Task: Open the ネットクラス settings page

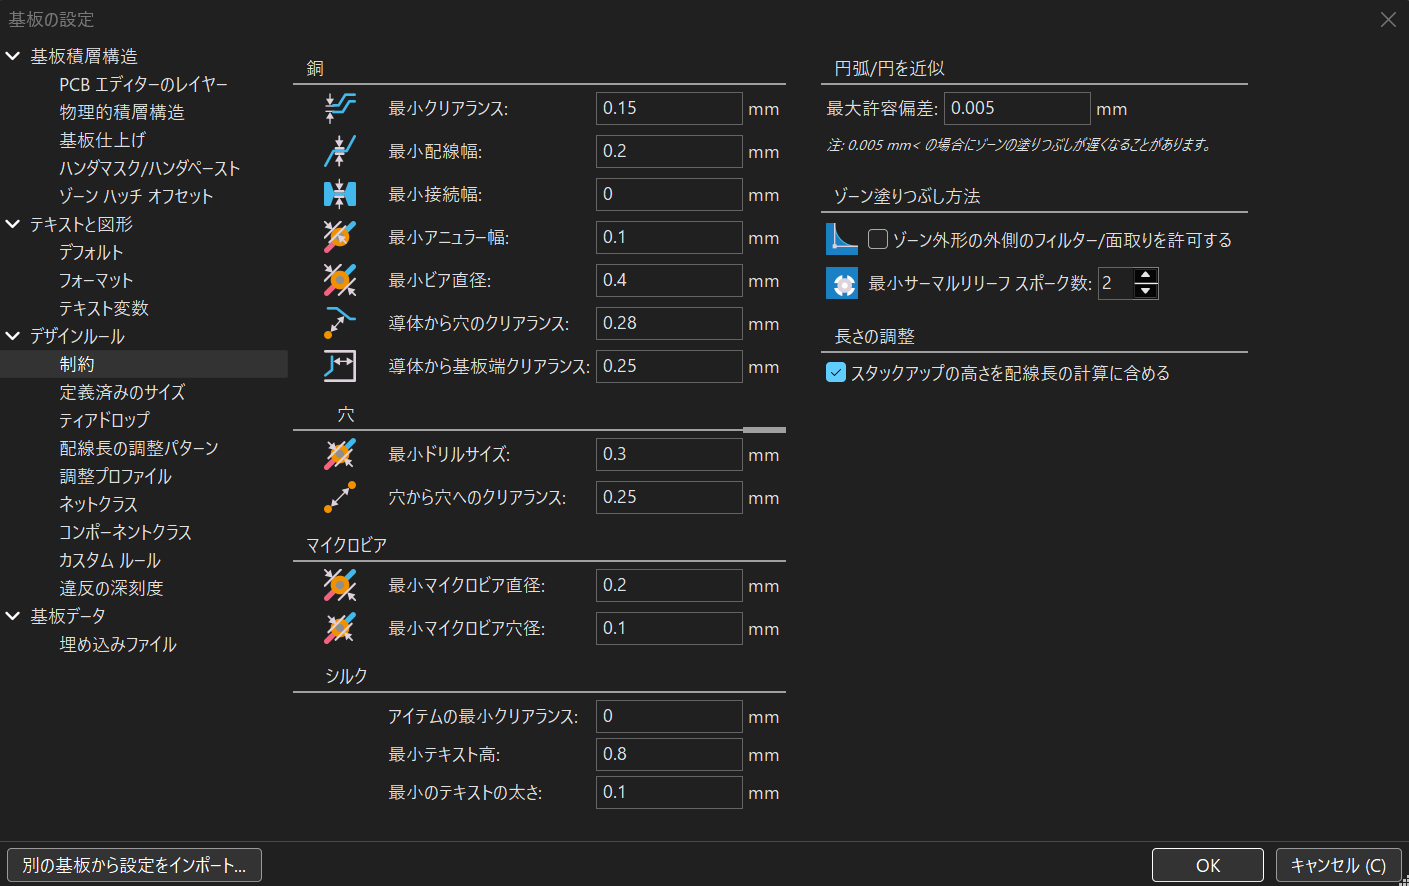Action: (x=98, y=504)
